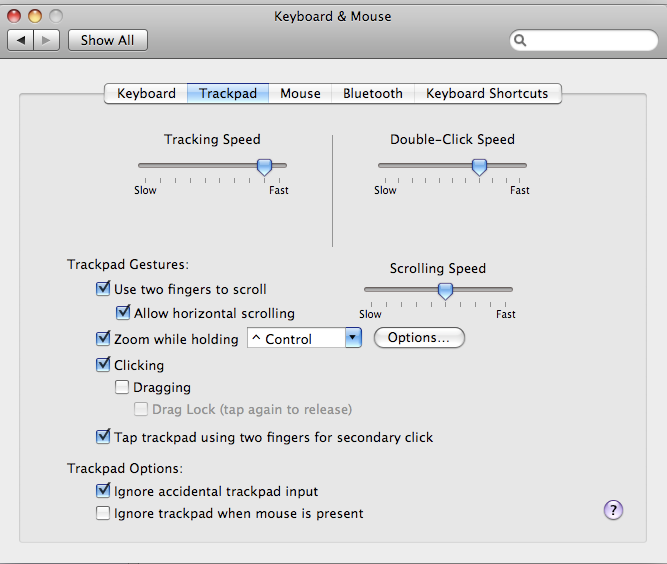This screenshot has height=564, width=667.
Task: Switch to the Keyboard tab
Action: pos(146,93)
